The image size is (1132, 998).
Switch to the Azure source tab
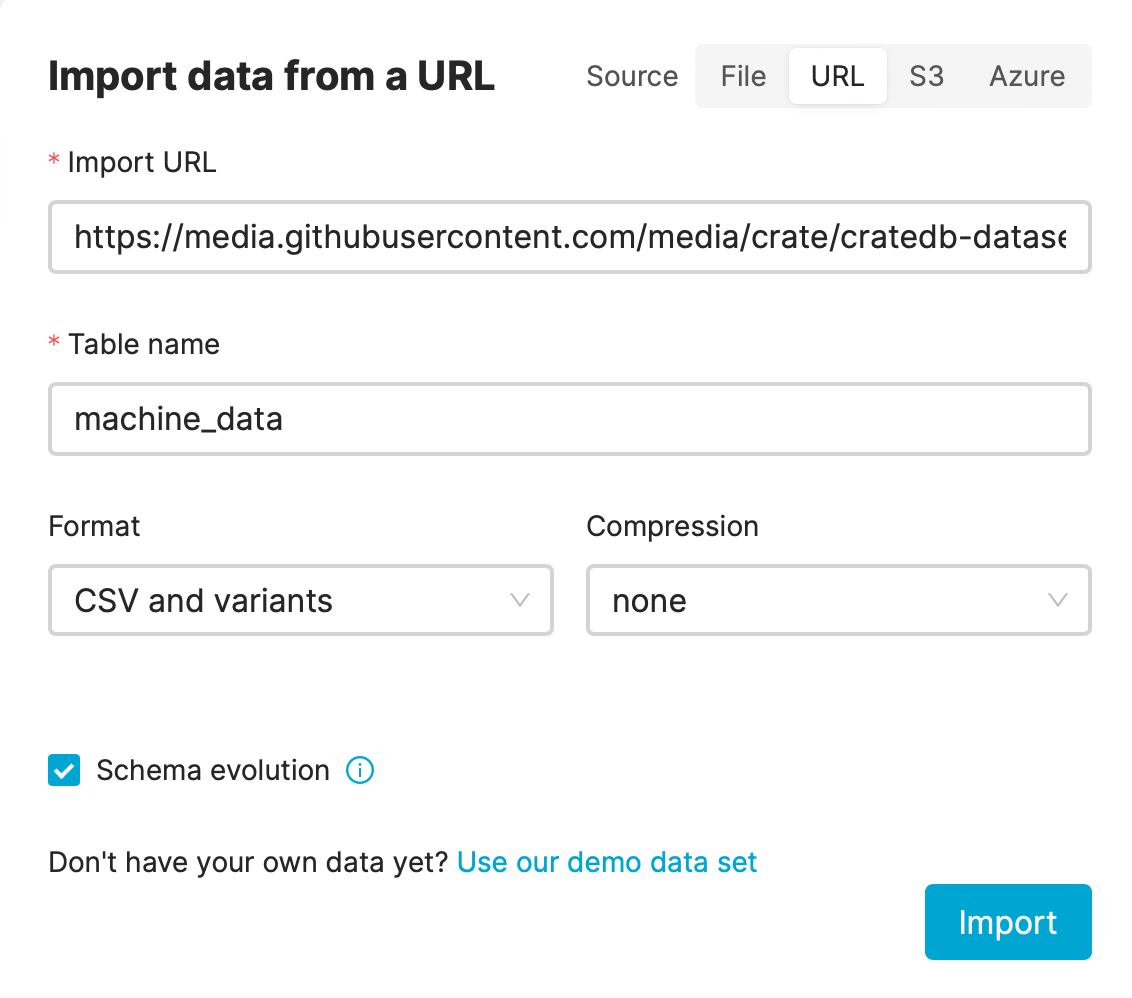point(1026,76)
